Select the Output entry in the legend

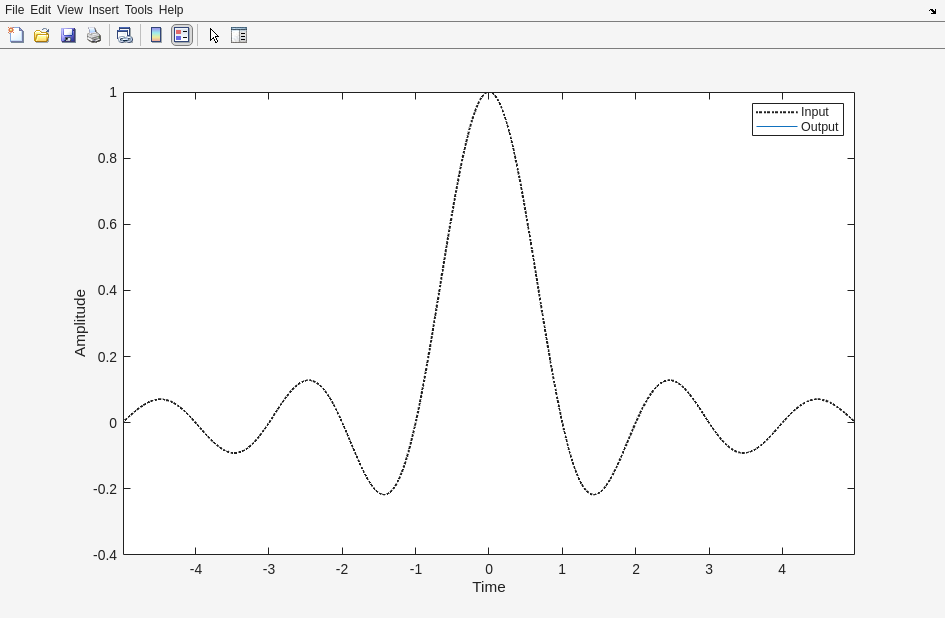click(x=819, y=127)
